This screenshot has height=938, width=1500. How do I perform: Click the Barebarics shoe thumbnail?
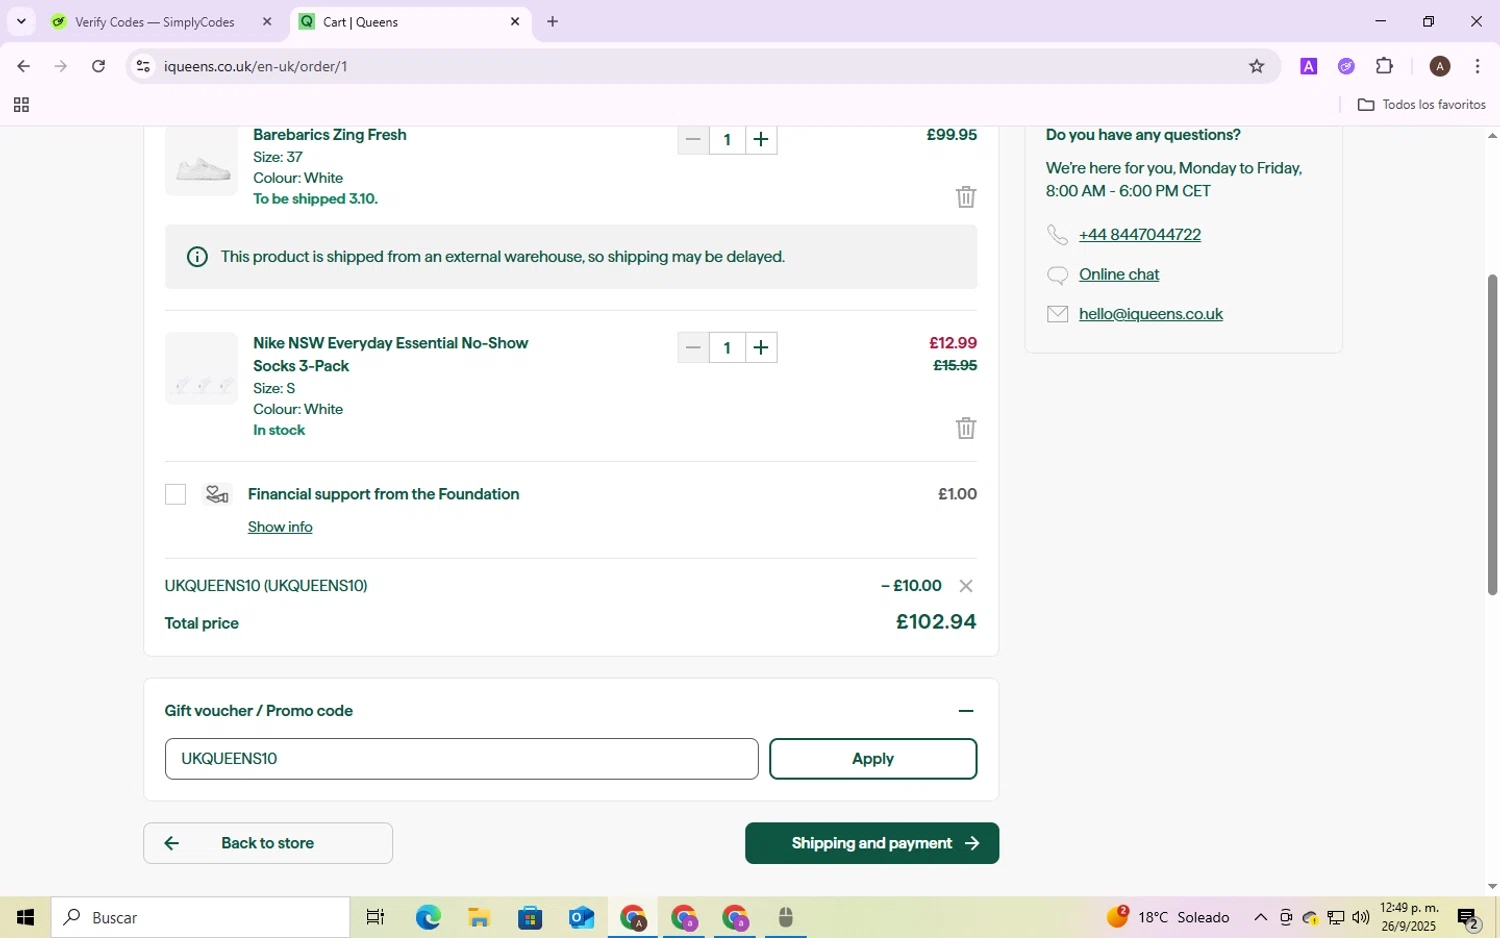(201, 162)
